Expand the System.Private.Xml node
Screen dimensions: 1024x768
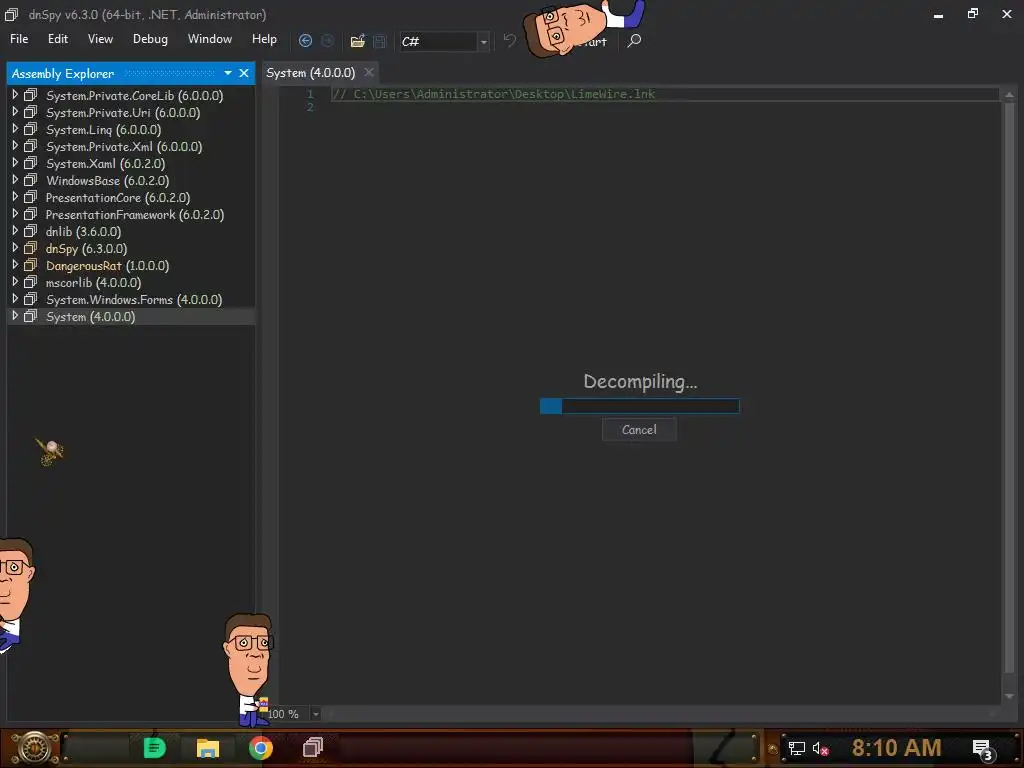[x=14, y=146]
